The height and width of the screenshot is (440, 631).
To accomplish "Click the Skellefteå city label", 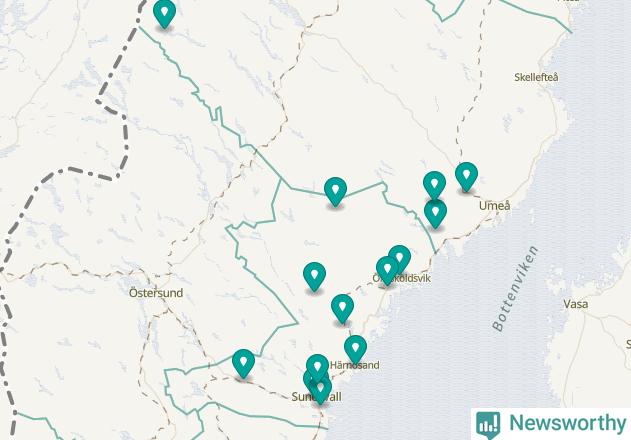I will point(536,77).
